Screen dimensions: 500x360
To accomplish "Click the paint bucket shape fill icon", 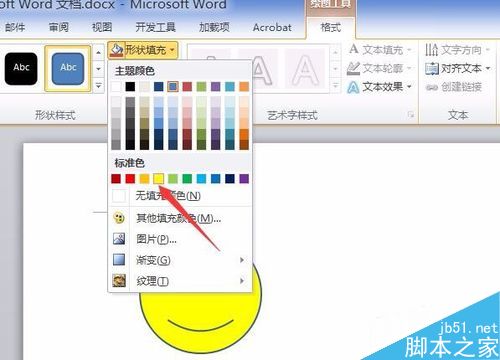I will (x=116, y=50).
